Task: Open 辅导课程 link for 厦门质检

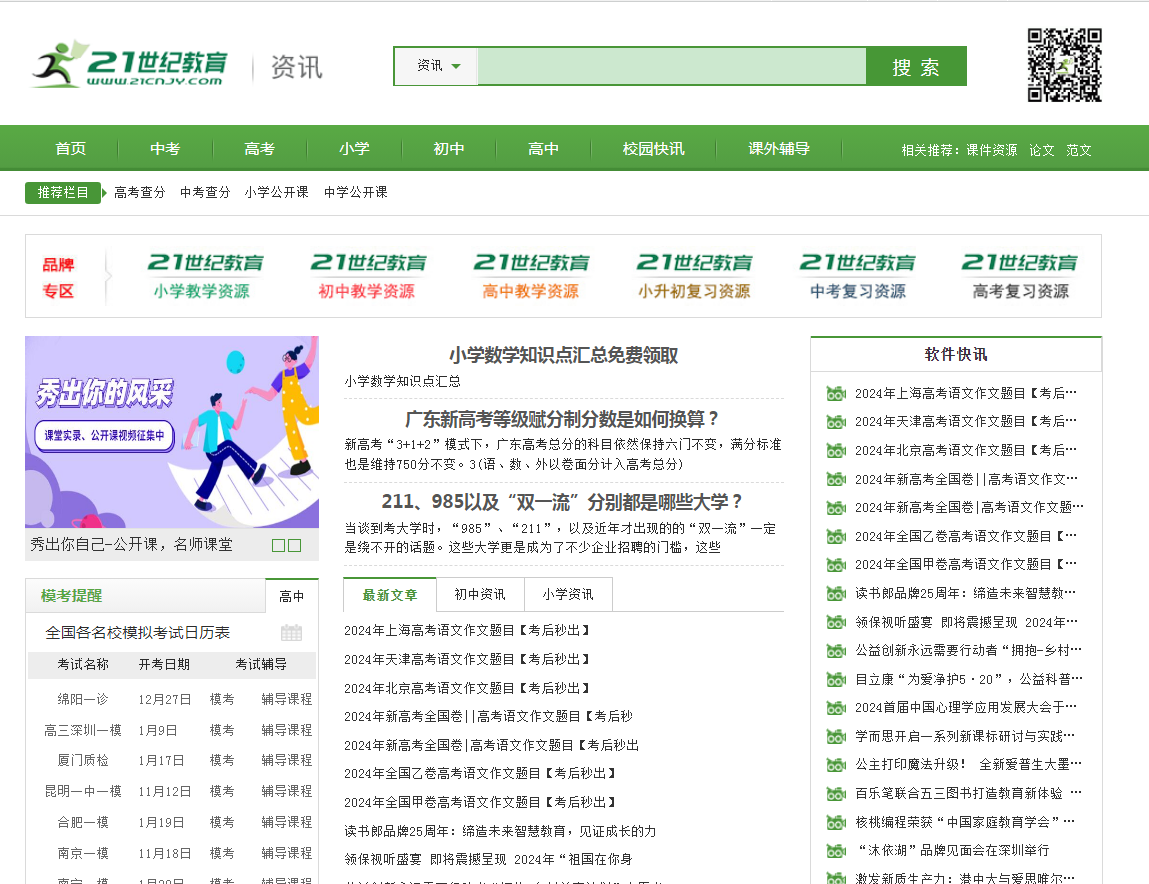Action: [287, 760]
